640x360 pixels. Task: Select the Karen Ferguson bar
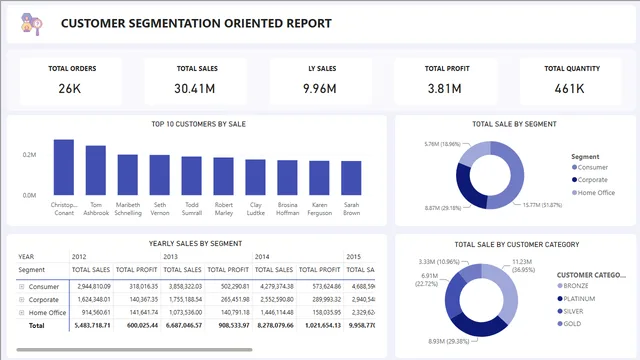pos(319,178)
